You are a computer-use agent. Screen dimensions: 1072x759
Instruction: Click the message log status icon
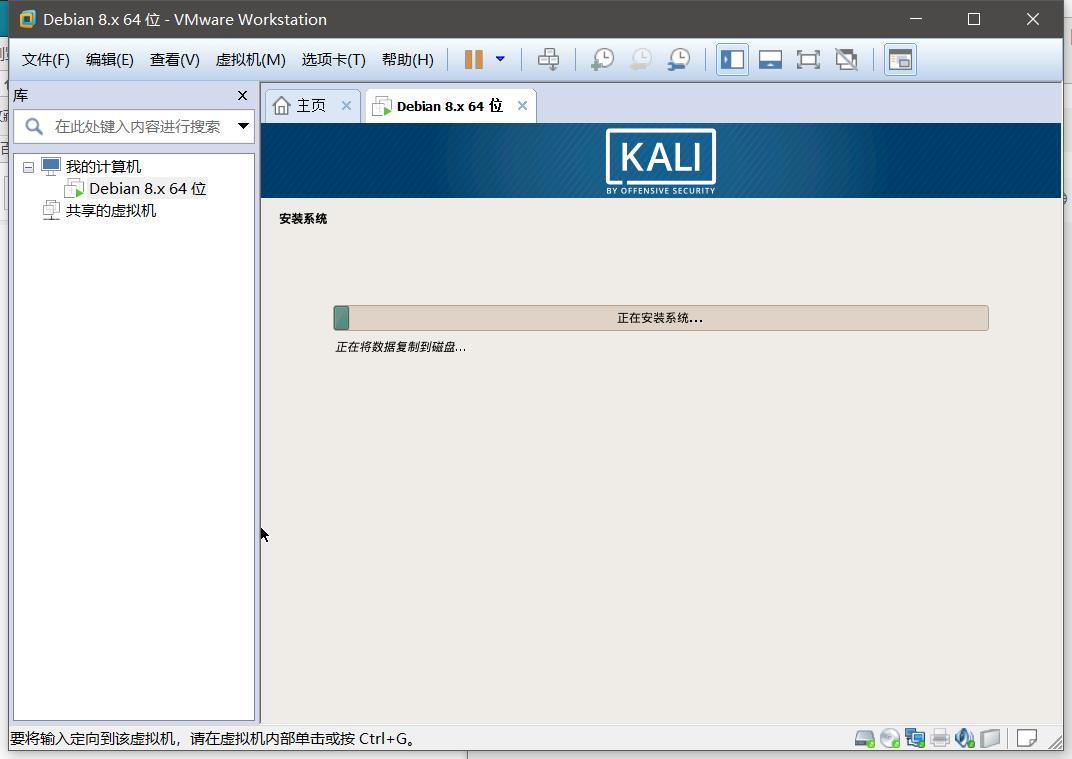(x=1027, y=738)
